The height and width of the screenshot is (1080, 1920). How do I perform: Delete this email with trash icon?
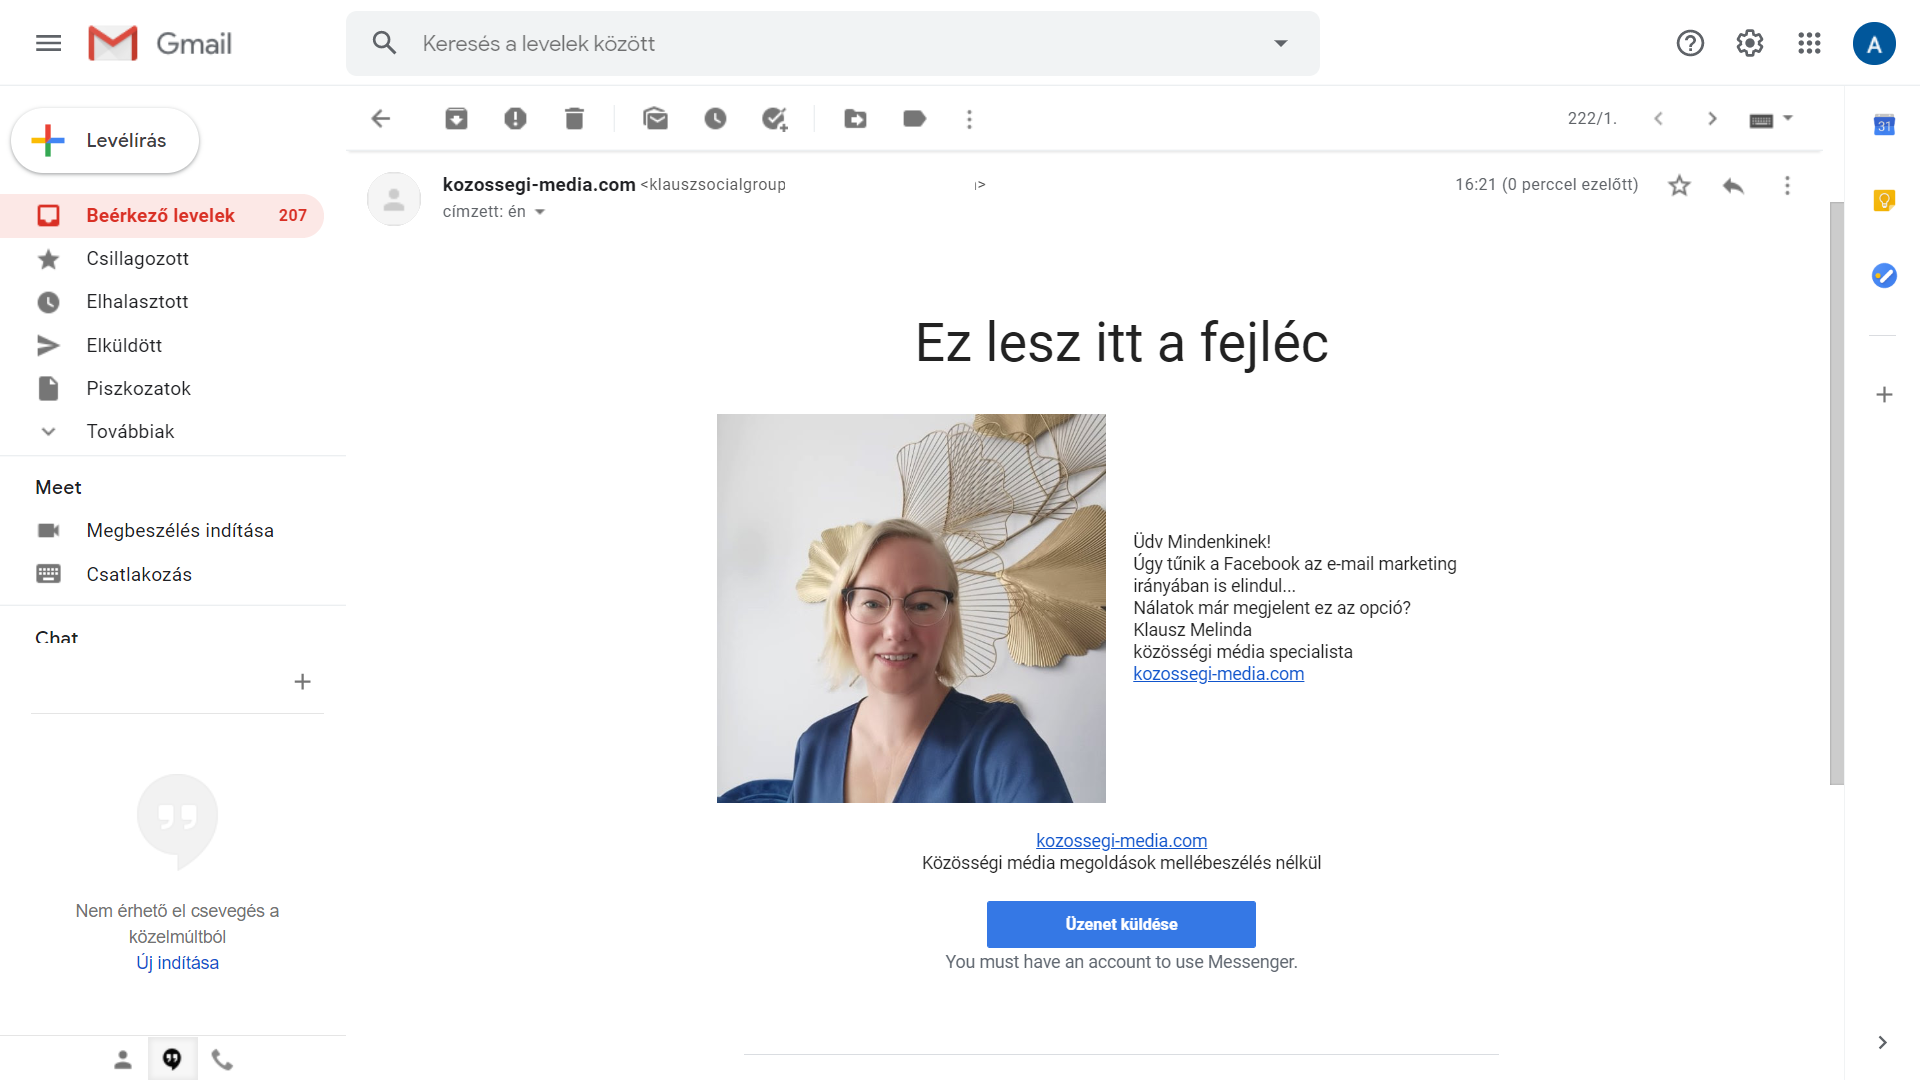coord(574,119)
